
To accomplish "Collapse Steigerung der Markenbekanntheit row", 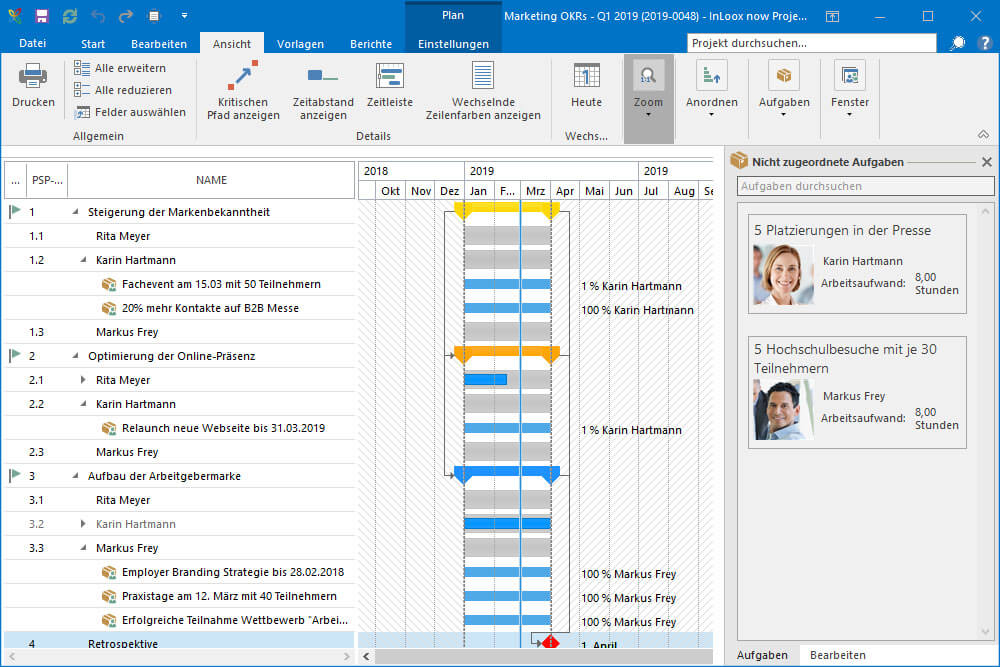I will (75, 212).
